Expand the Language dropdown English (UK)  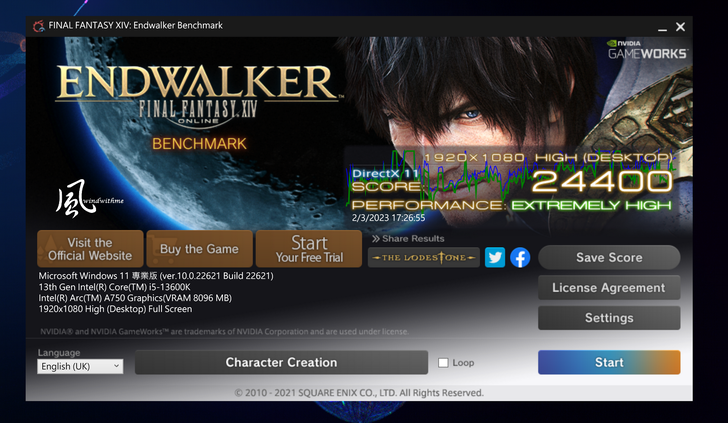80,366
